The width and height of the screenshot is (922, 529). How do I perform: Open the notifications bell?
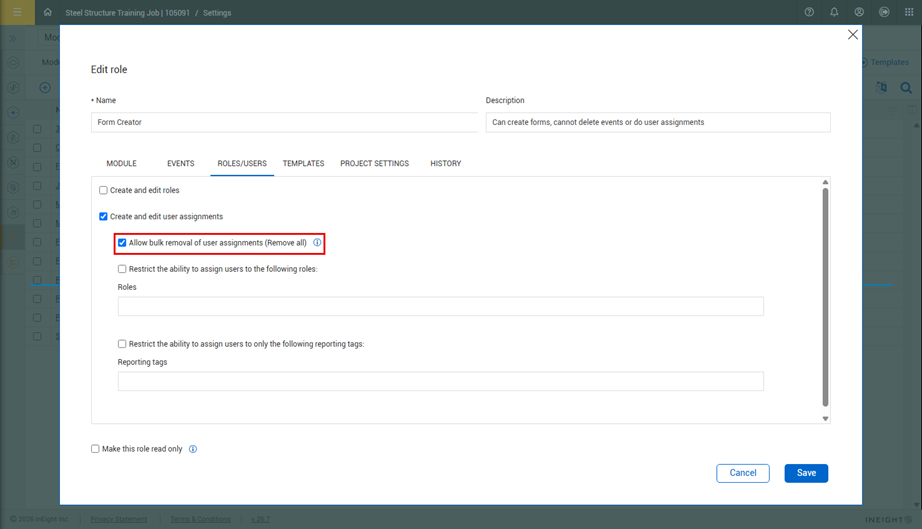[x=834, y=12]
